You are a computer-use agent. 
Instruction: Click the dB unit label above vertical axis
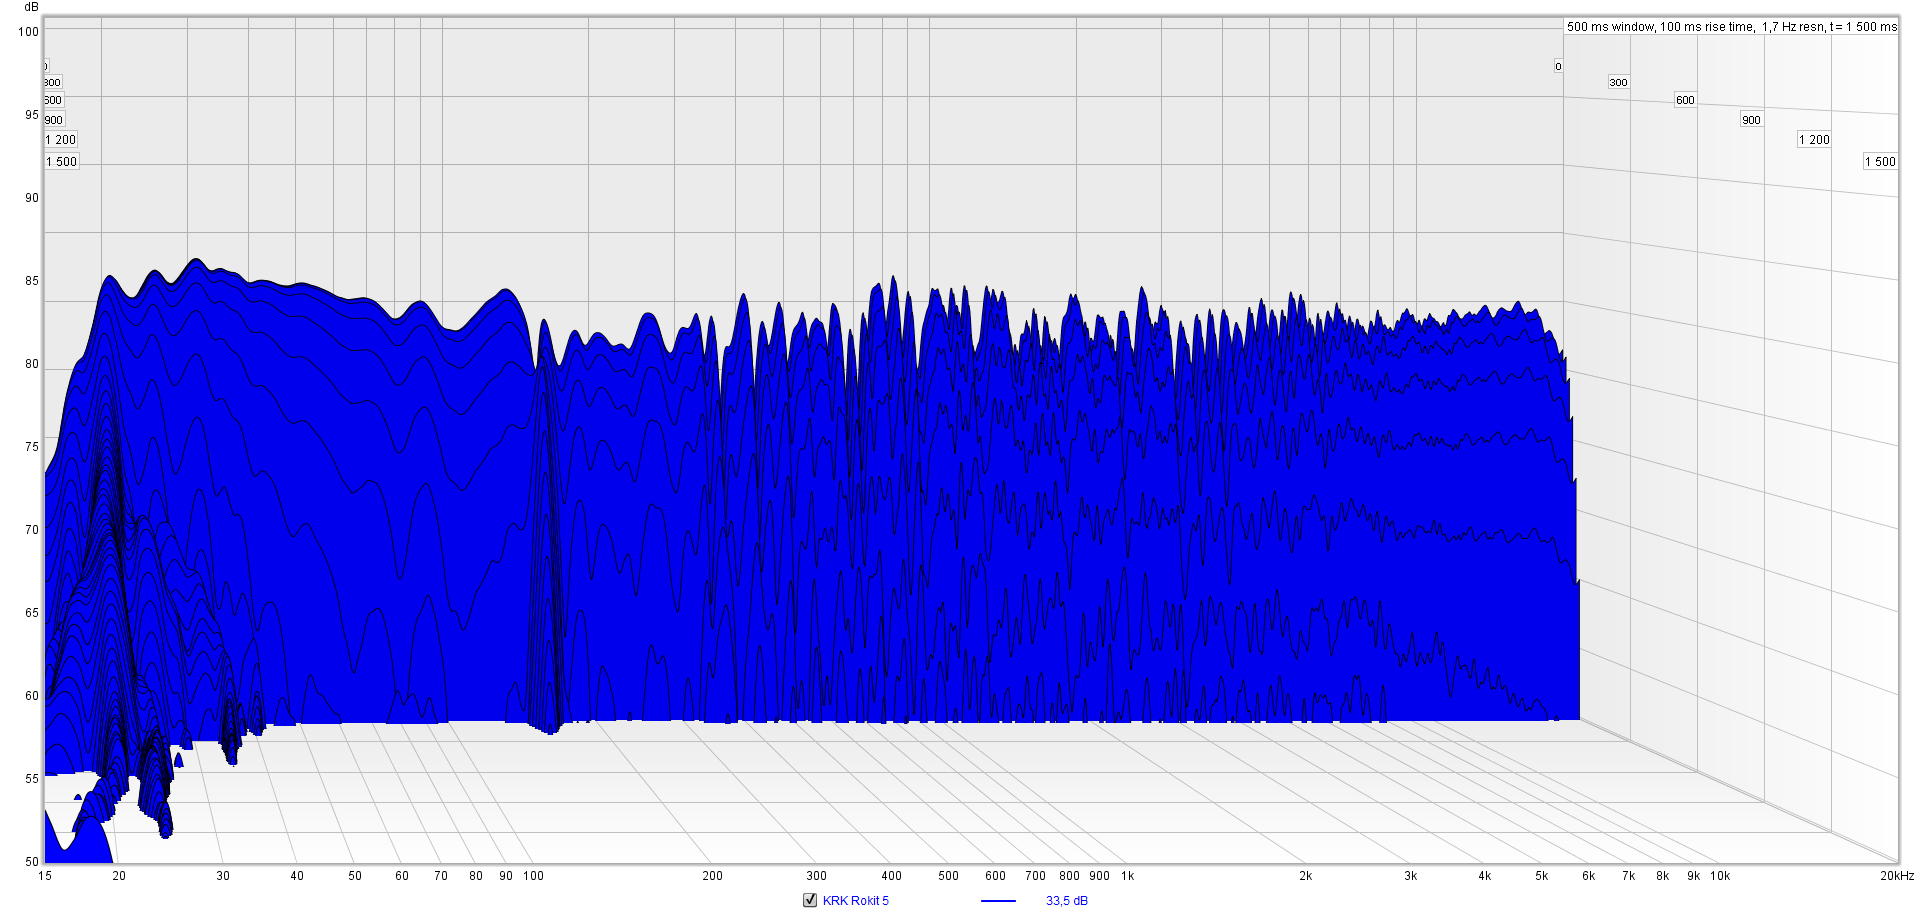coord(31,7)
